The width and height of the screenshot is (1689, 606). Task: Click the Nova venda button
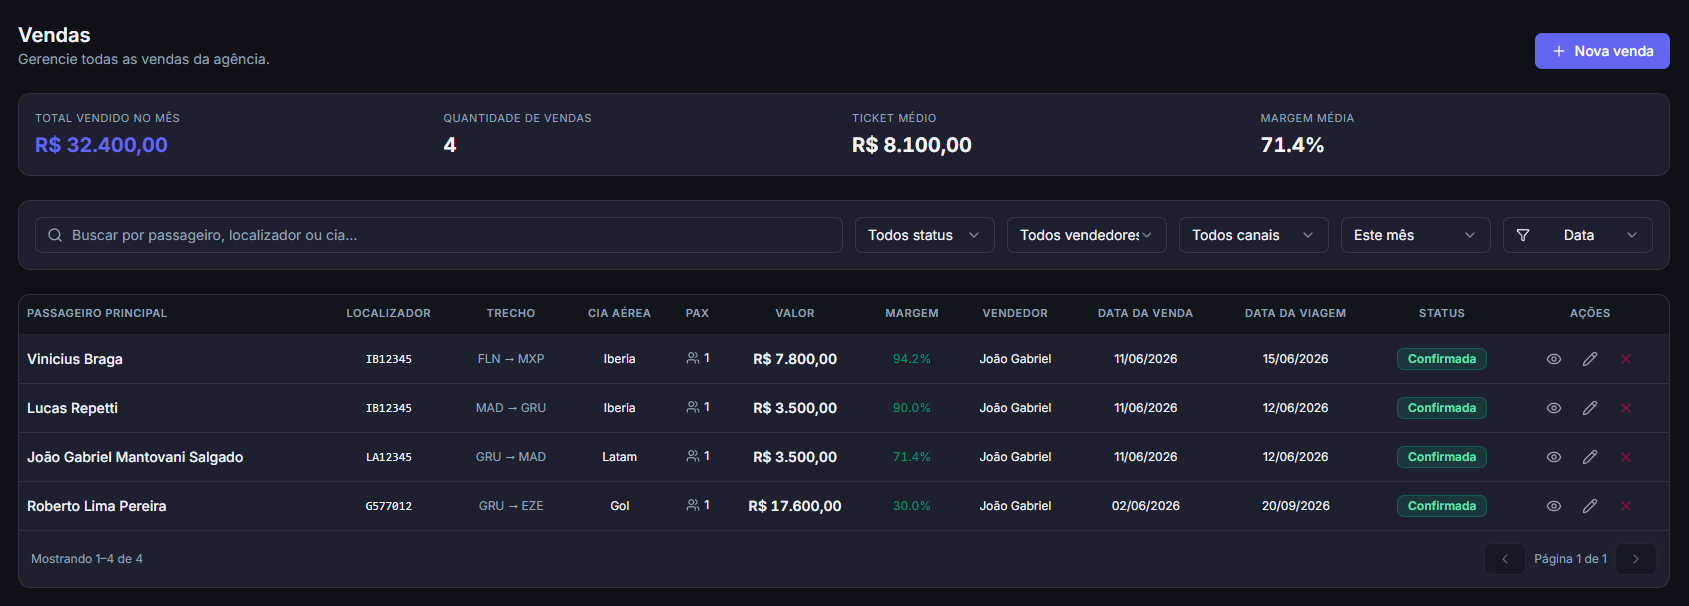(x=1602, y=51)
